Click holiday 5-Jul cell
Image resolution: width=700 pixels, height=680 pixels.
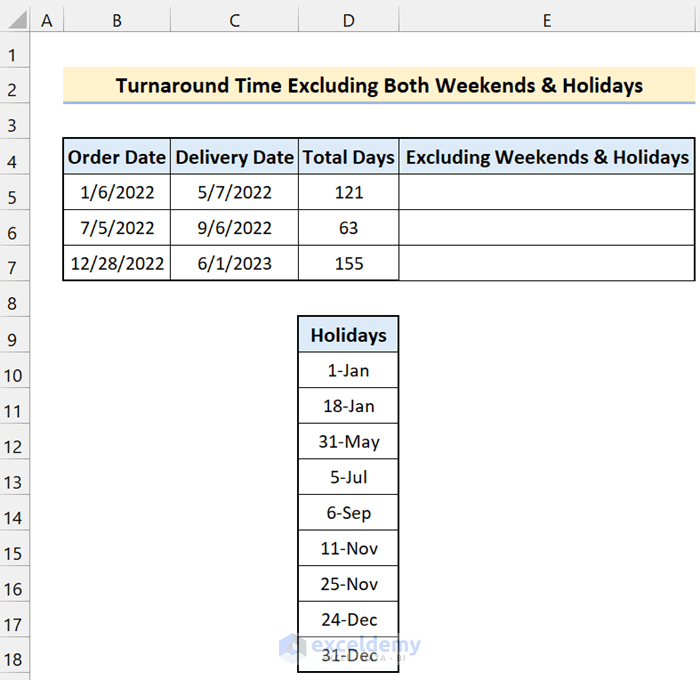click(349, 477)
